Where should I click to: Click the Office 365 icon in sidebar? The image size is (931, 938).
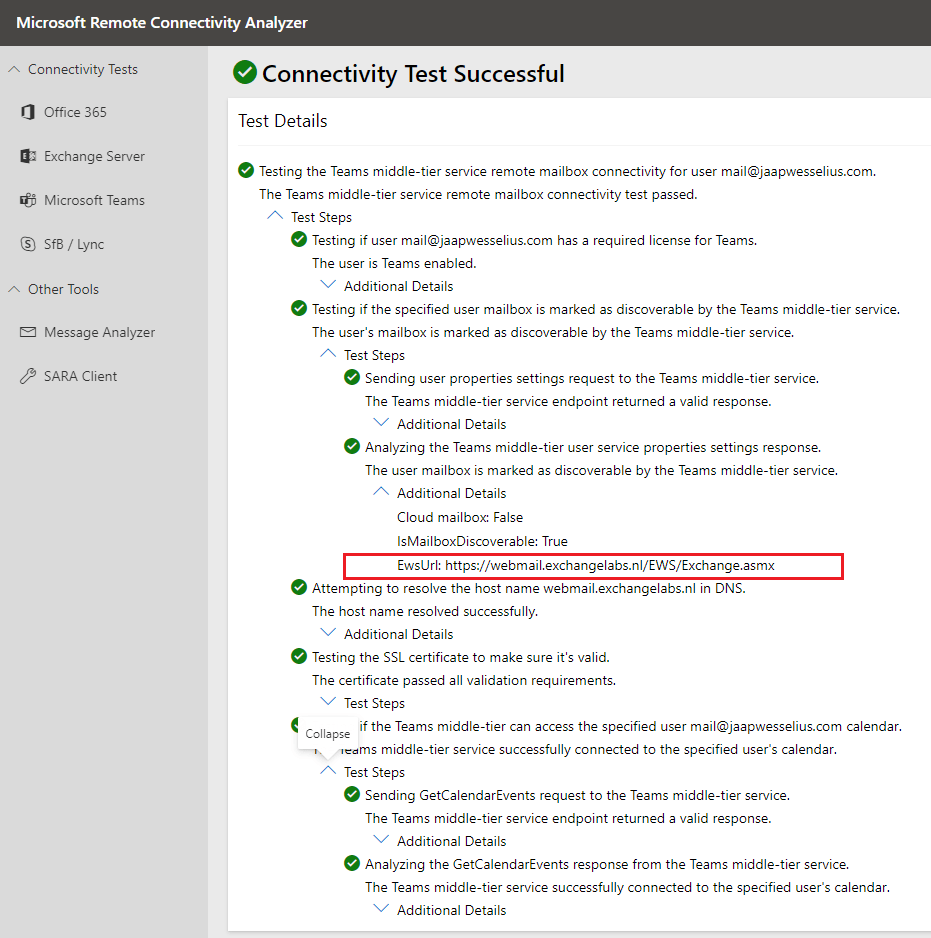pyautogui.click(x=28, y=112)
